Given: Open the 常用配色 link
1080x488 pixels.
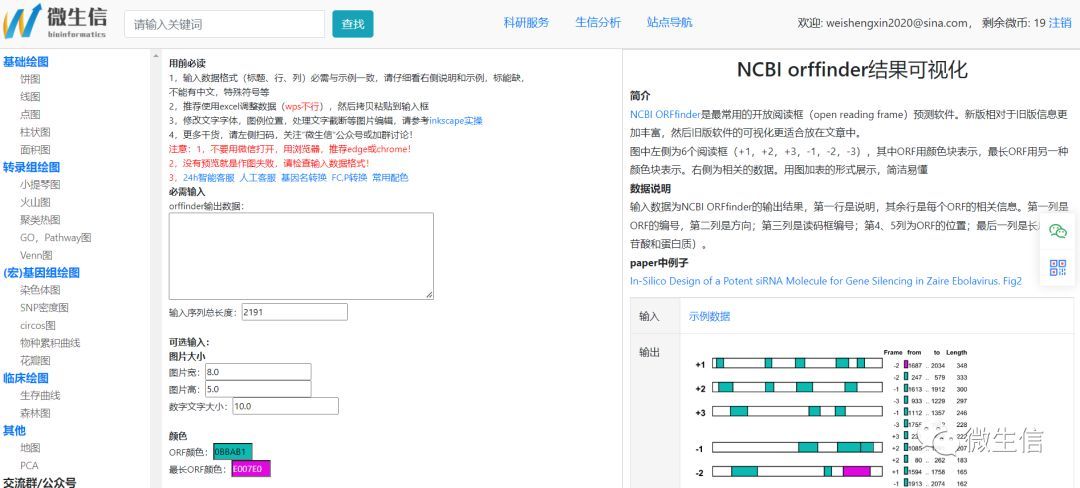Looking at the screenshot, I should click(x=390, y=178).
